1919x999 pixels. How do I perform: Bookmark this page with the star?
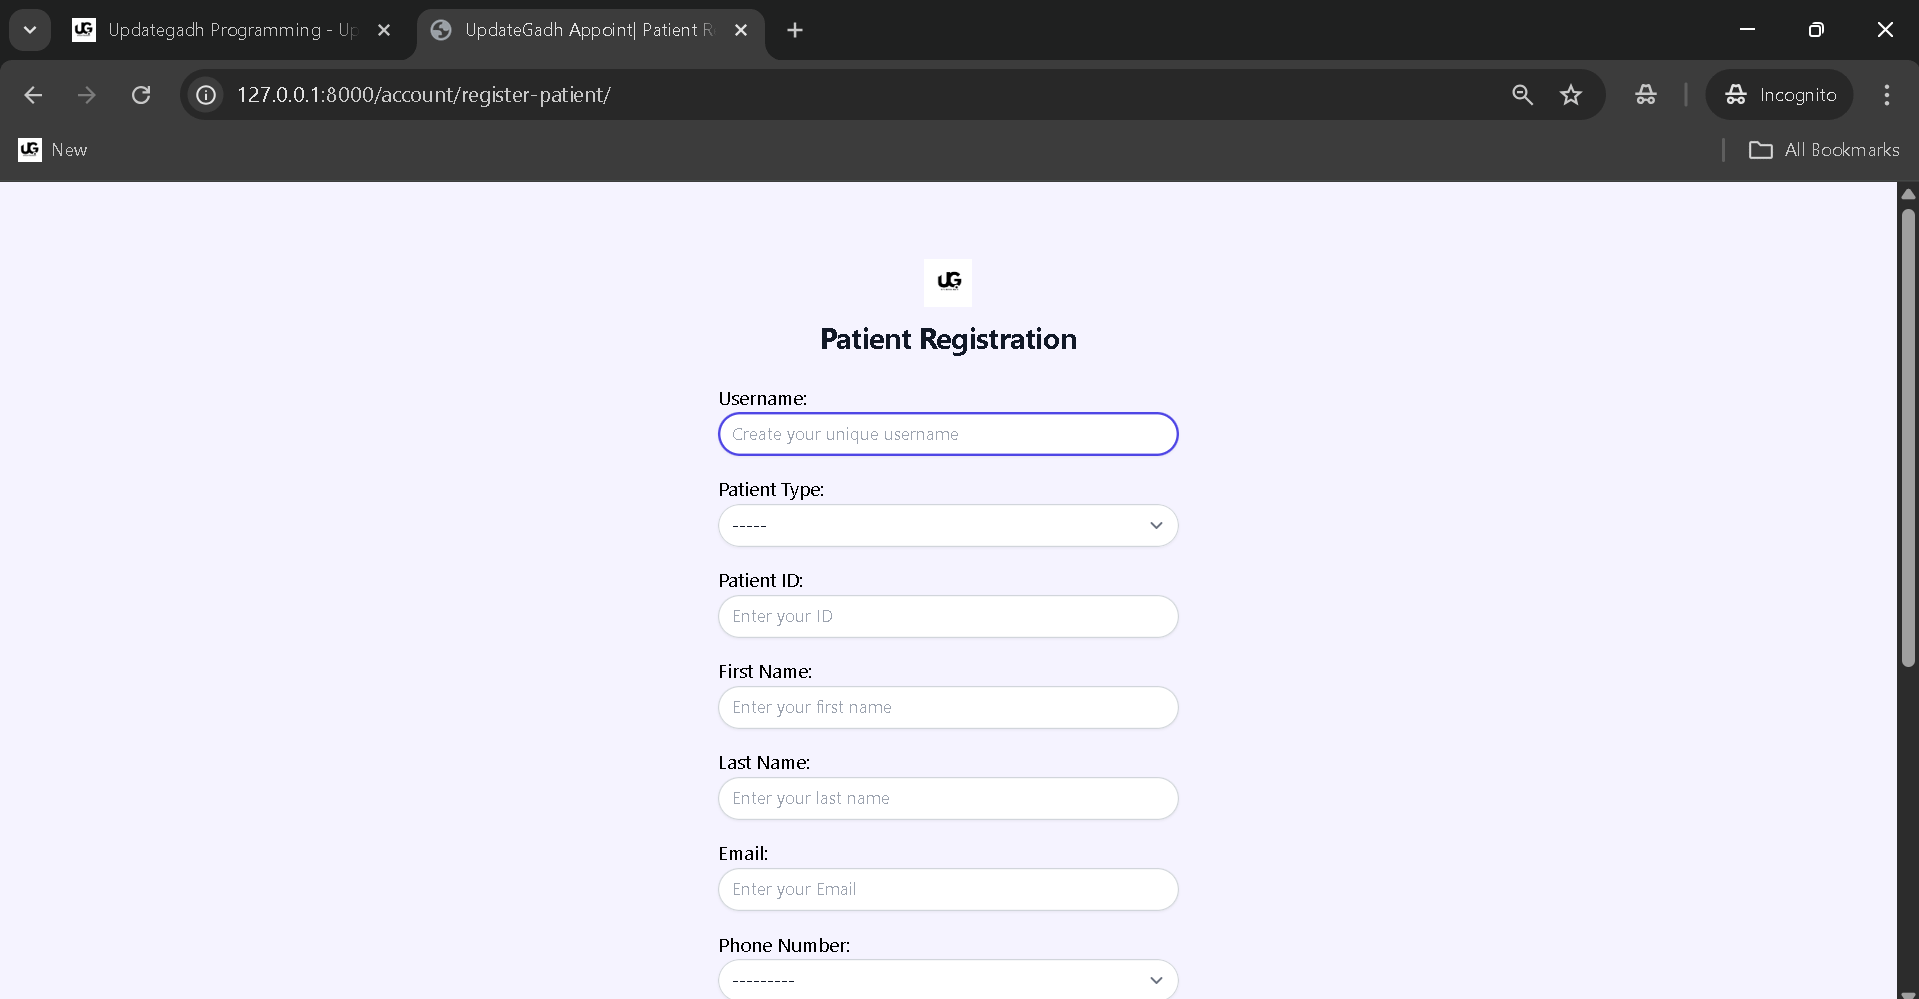pyautogui.click(x=1571, y=95)
